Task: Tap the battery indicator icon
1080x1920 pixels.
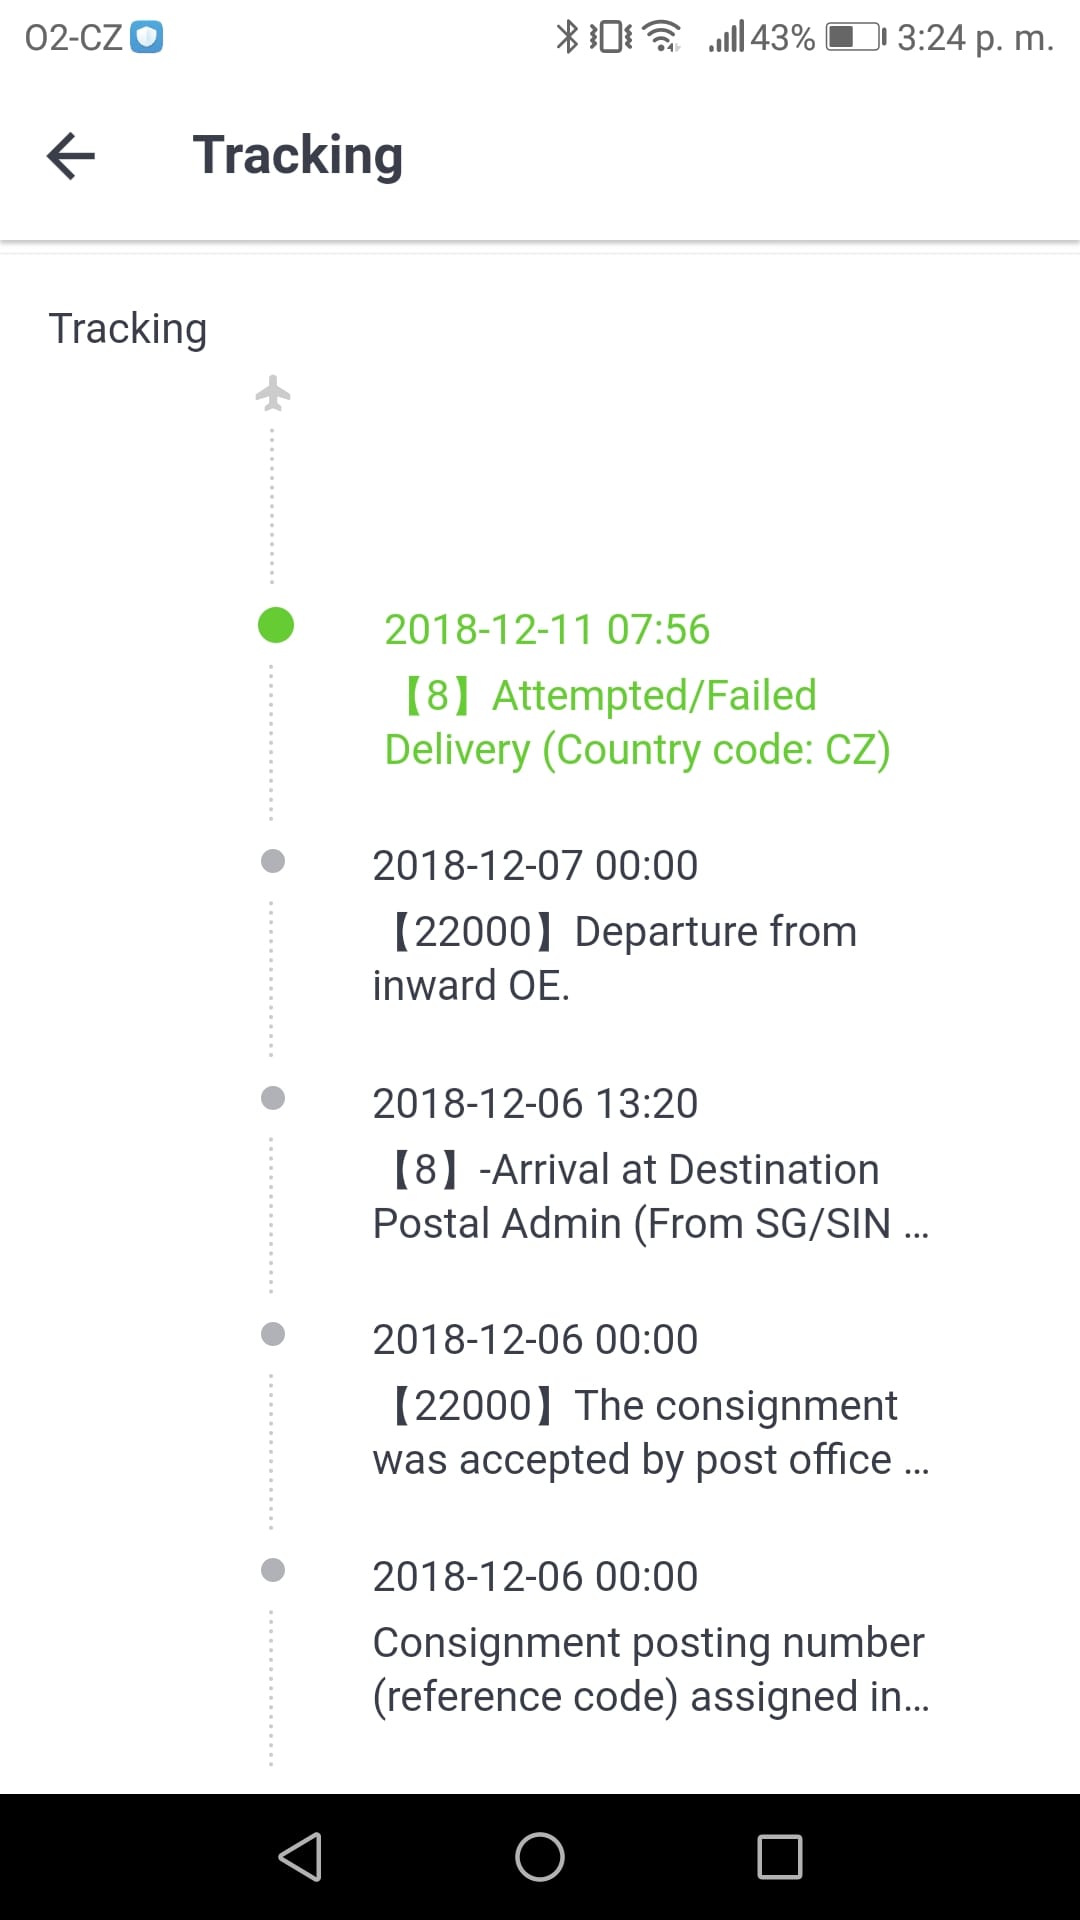Action: (x=855, y=37)
